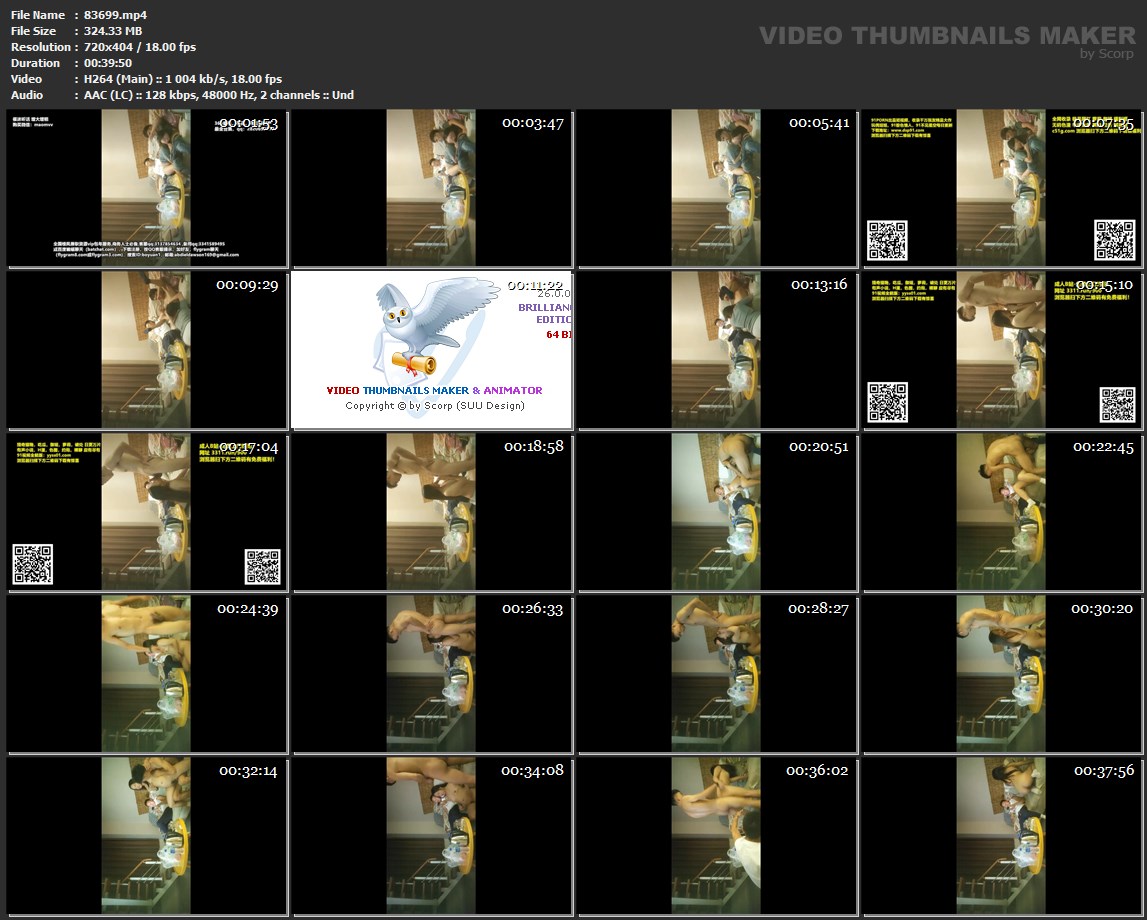Click the left QR code in the 00:07:35 thumbnail
Screen dimensions: 1147x920
coord(887,240)
